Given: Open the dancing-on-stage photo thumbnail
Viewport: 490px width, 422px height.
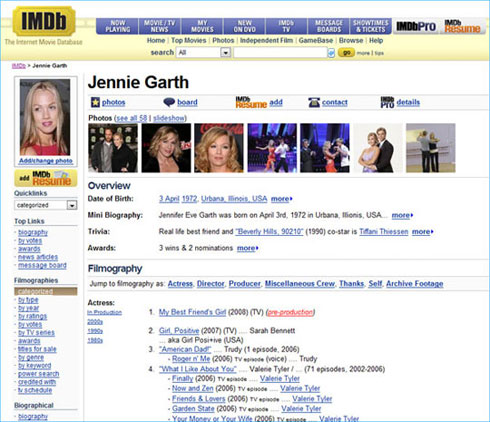Looking at the screenshot, I should (x=272, y=148).
